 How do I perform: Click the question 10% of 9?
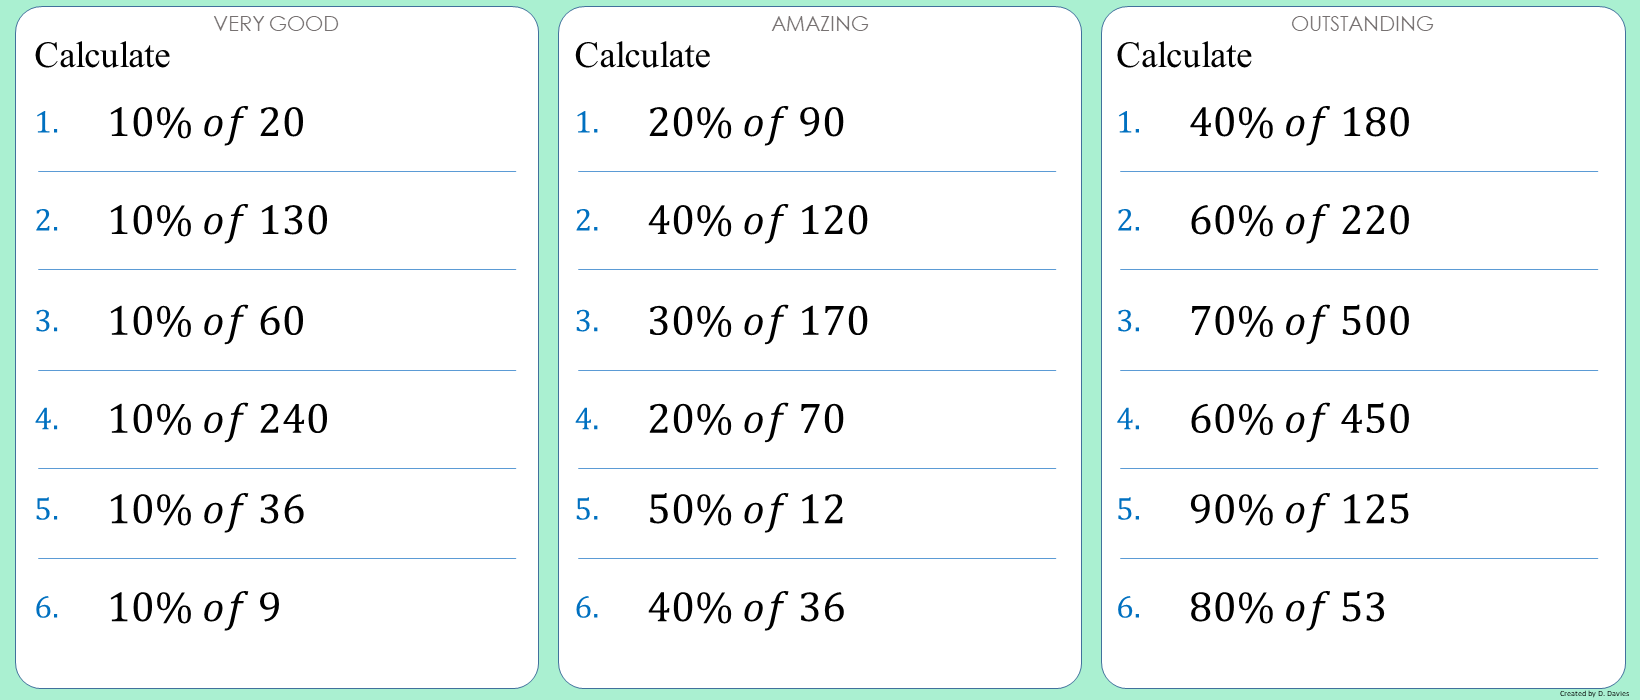click(x=194, y=608)
